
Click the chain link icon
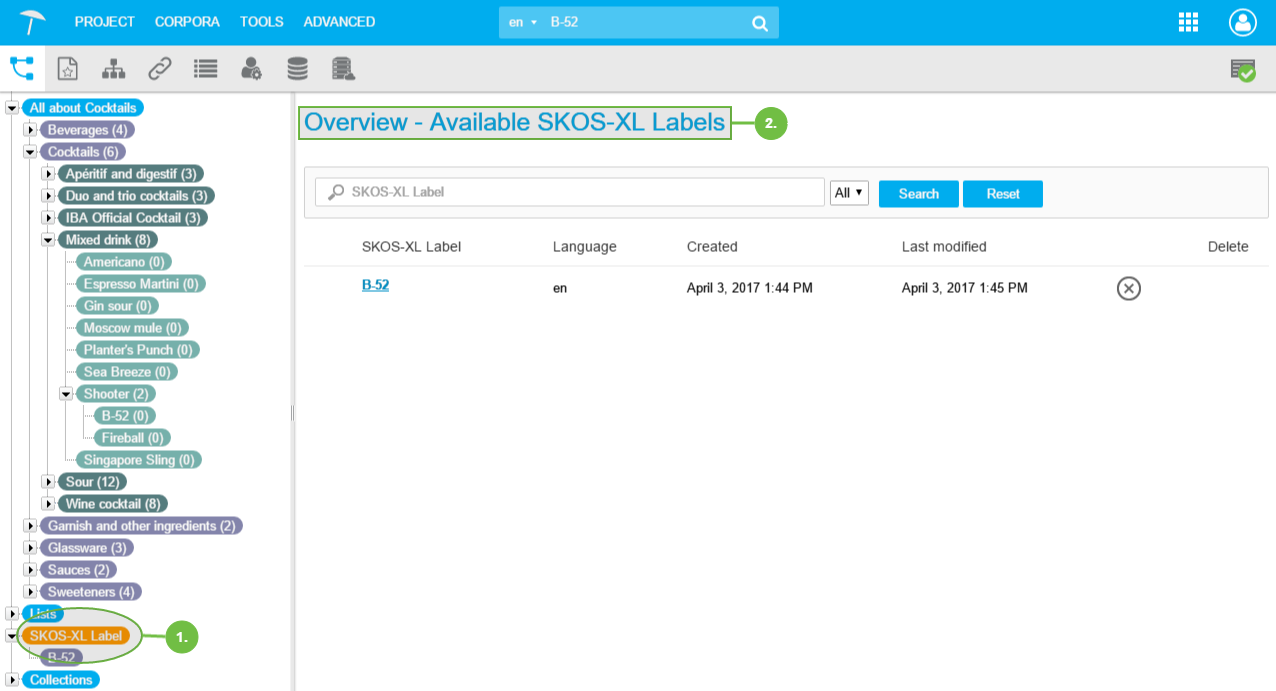tap(159, 68)
